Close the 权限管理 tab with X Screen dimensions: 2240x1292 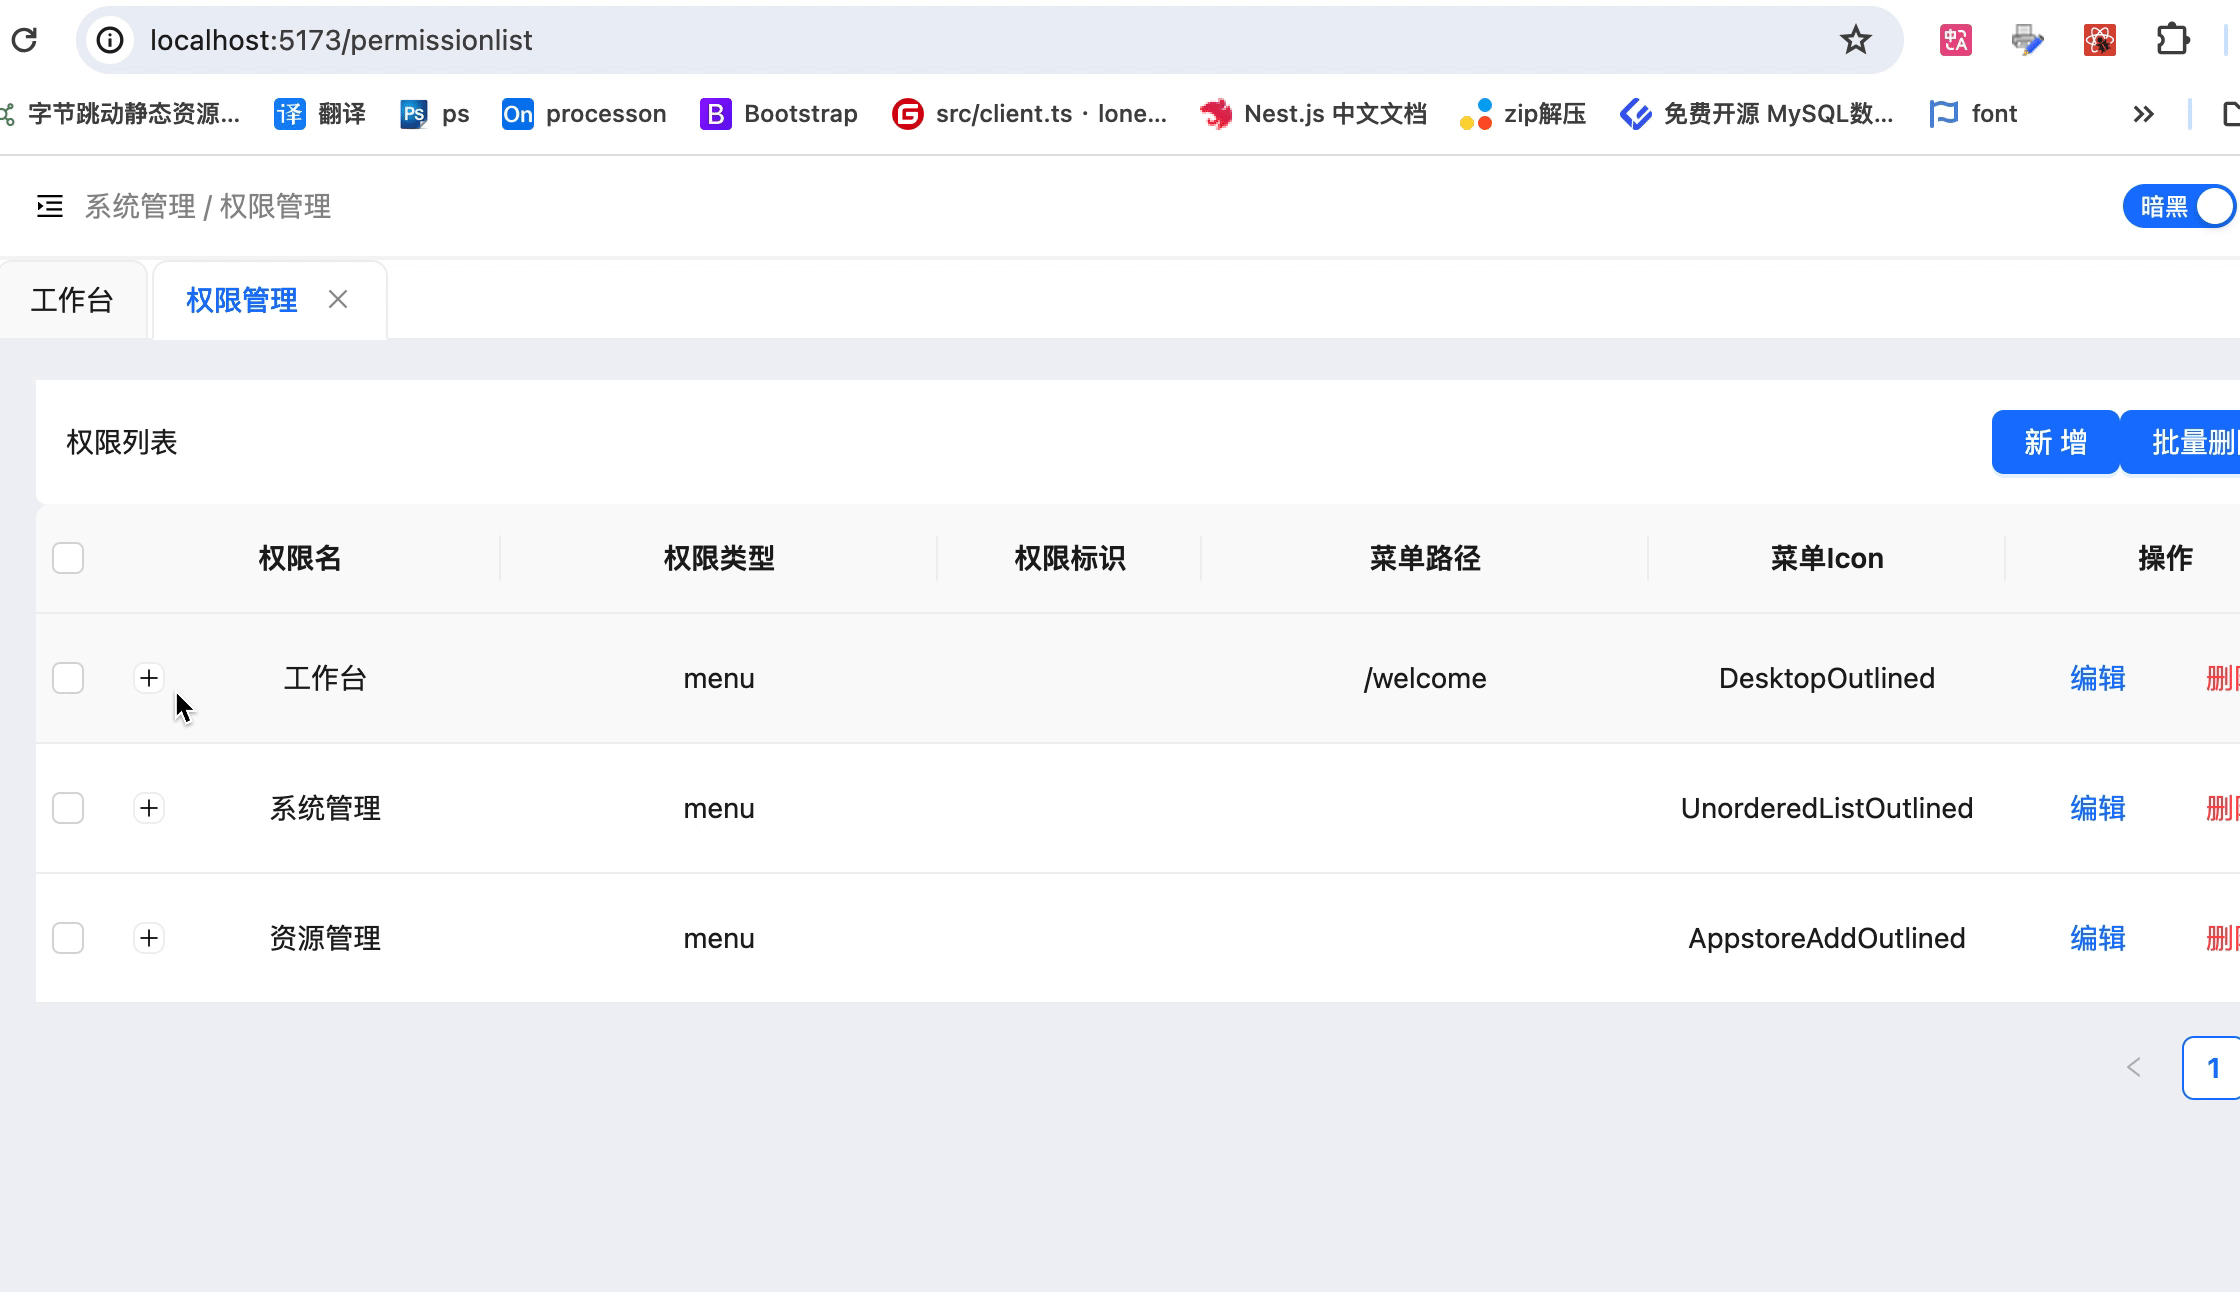[338, 299]
